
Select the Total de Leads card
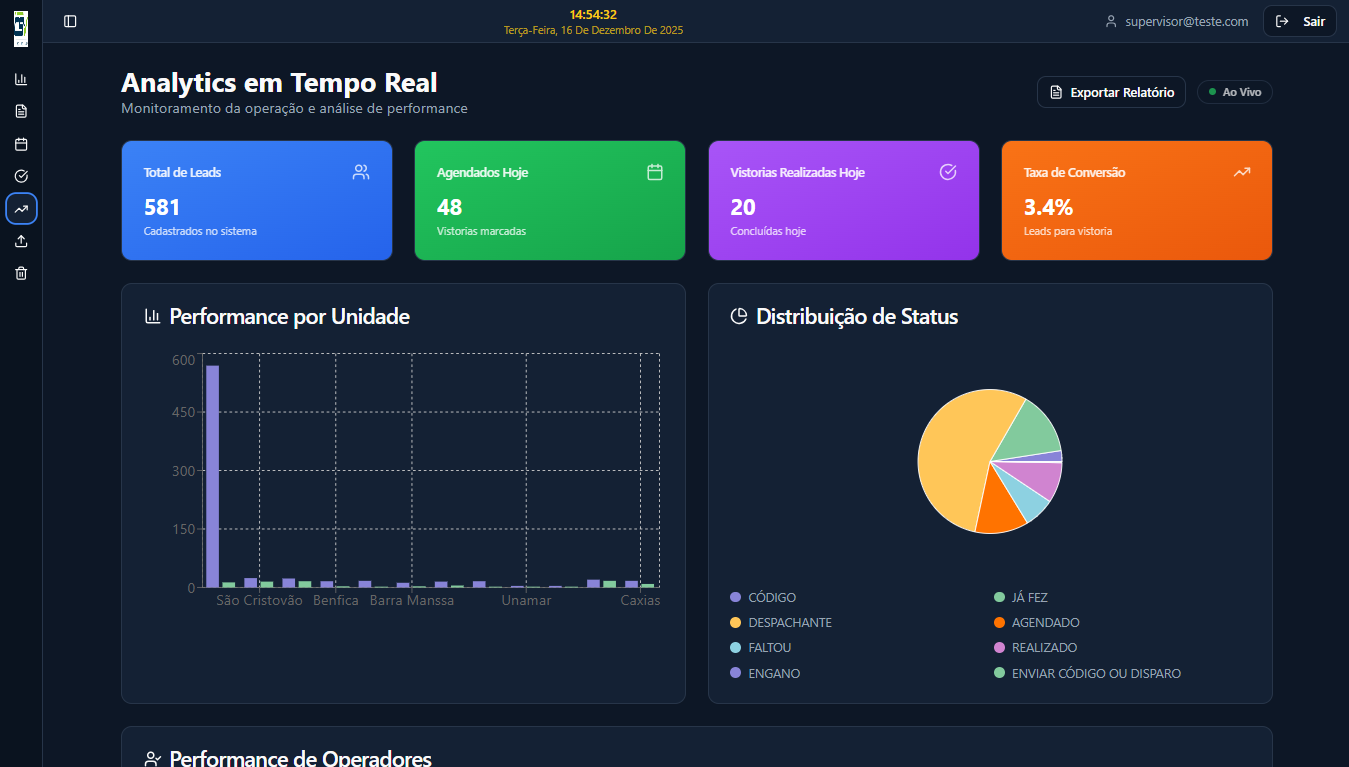[x=256, y=200]
